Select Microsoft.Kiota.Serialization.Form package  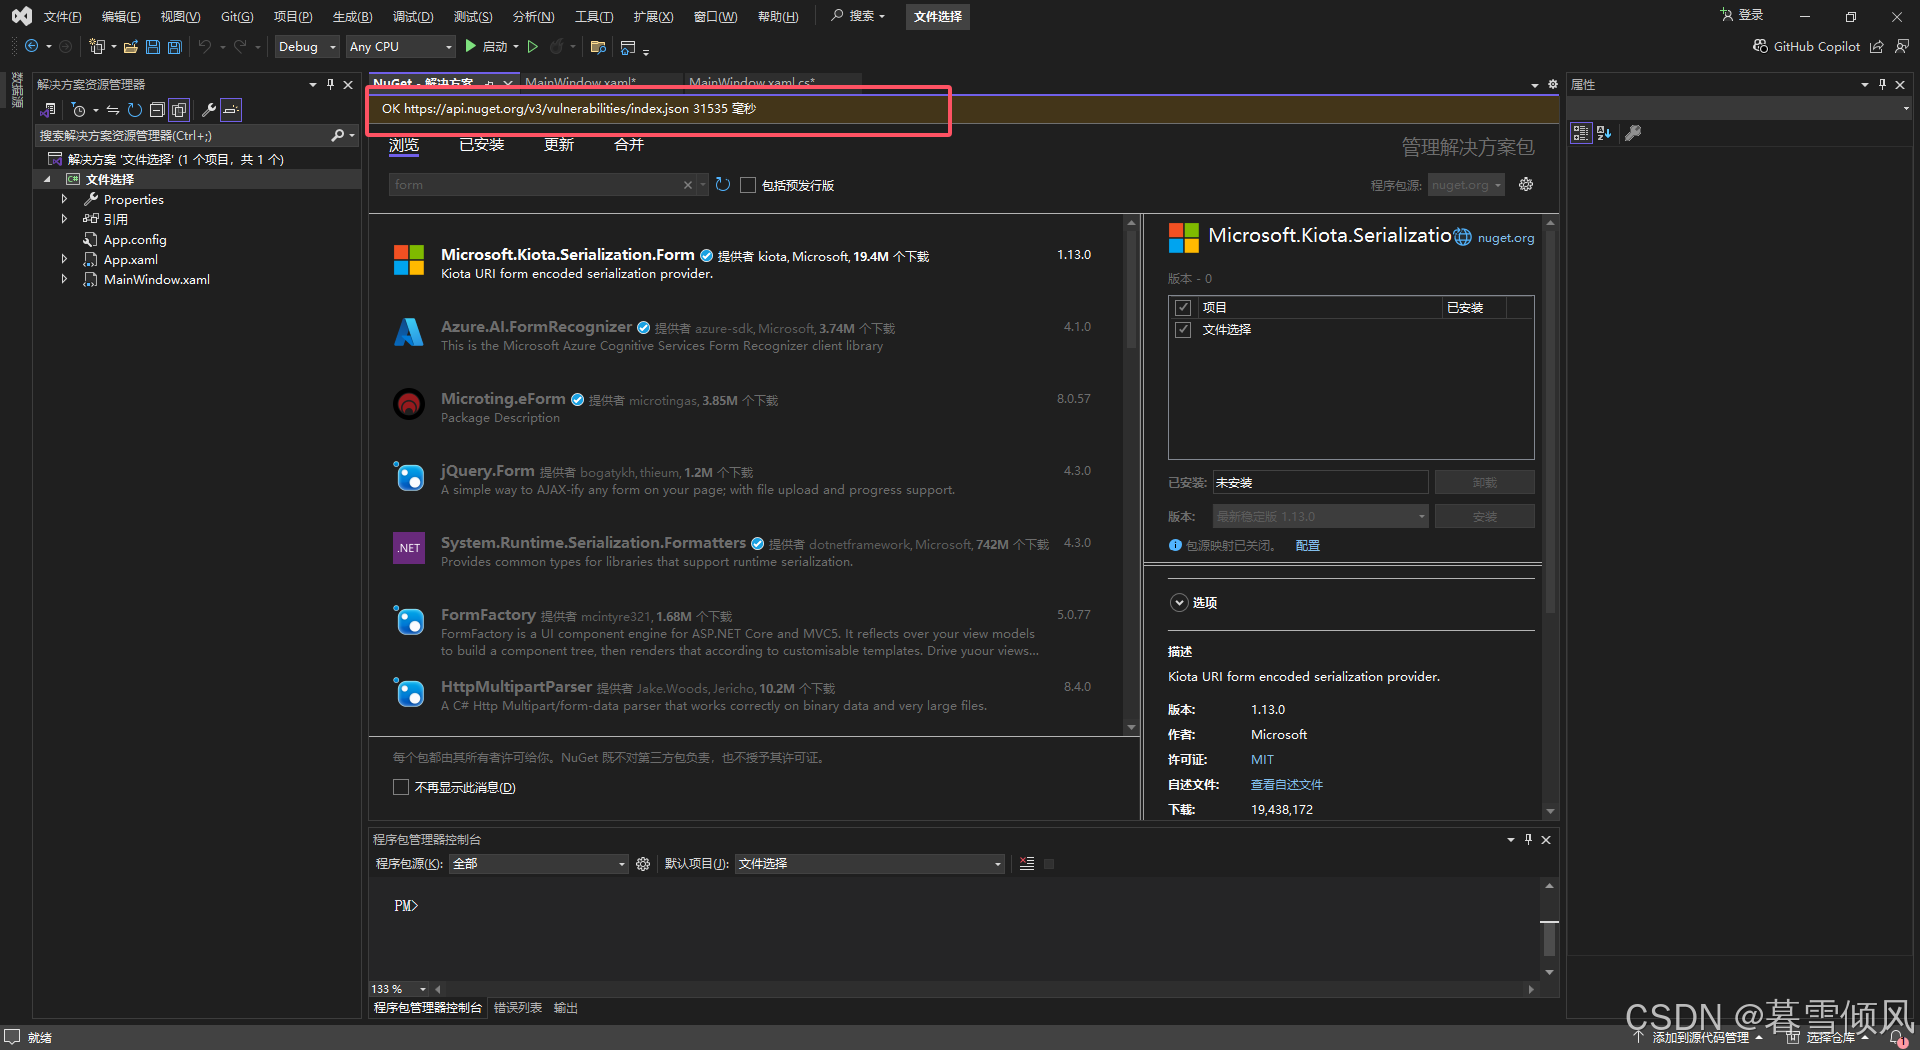746,263
